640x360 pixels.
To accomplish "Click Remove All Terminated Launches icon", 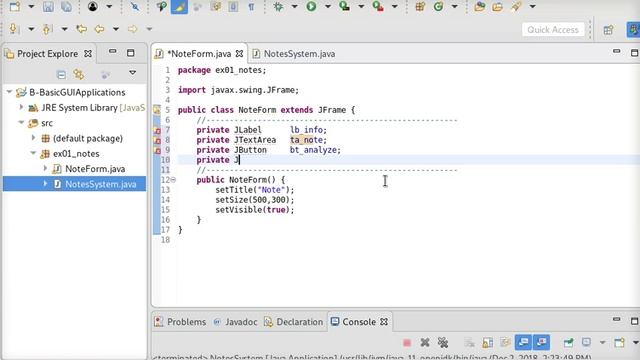I will (443, 342).
